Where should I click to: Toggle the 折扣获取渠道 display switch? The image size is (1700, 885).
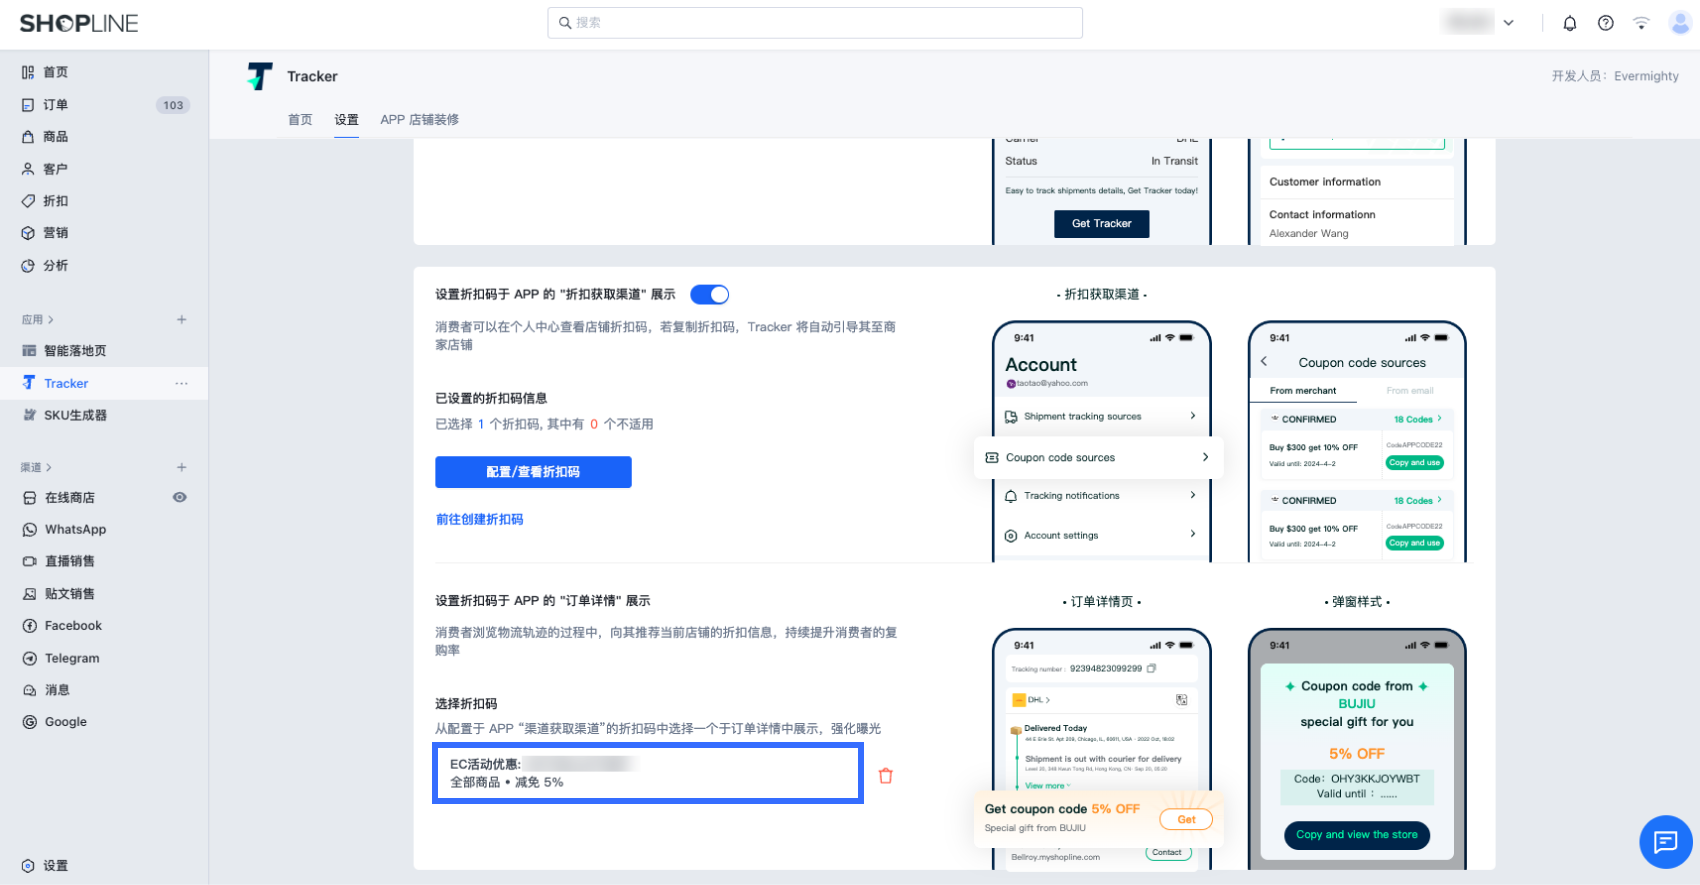point(709,294)
